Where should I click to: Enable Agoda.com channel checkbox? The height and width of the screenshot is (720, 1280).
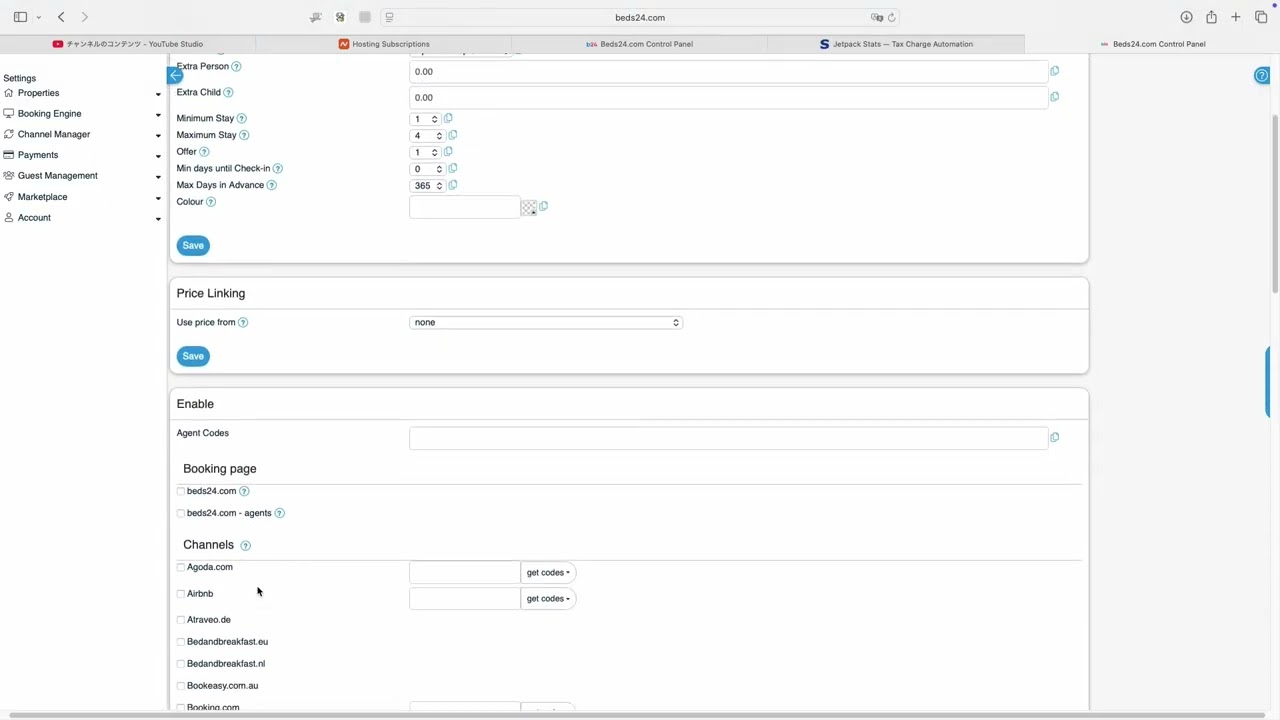181,567
